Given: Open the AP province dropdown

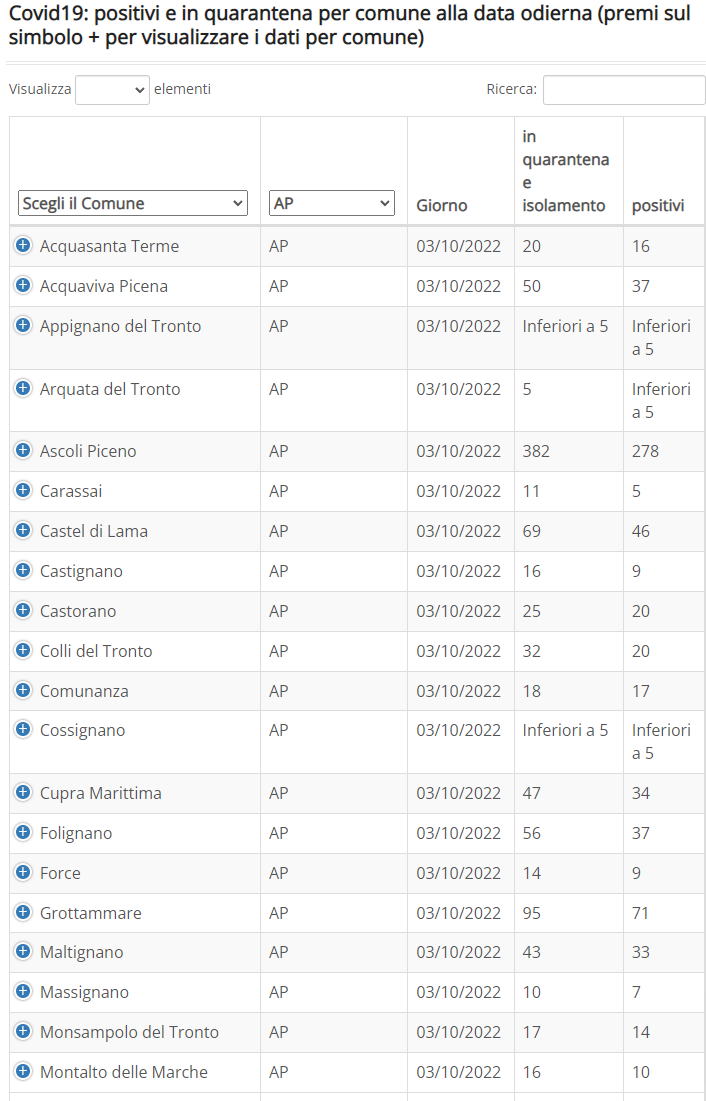Looking at the screenshot, I should click(x=332, y=203).
